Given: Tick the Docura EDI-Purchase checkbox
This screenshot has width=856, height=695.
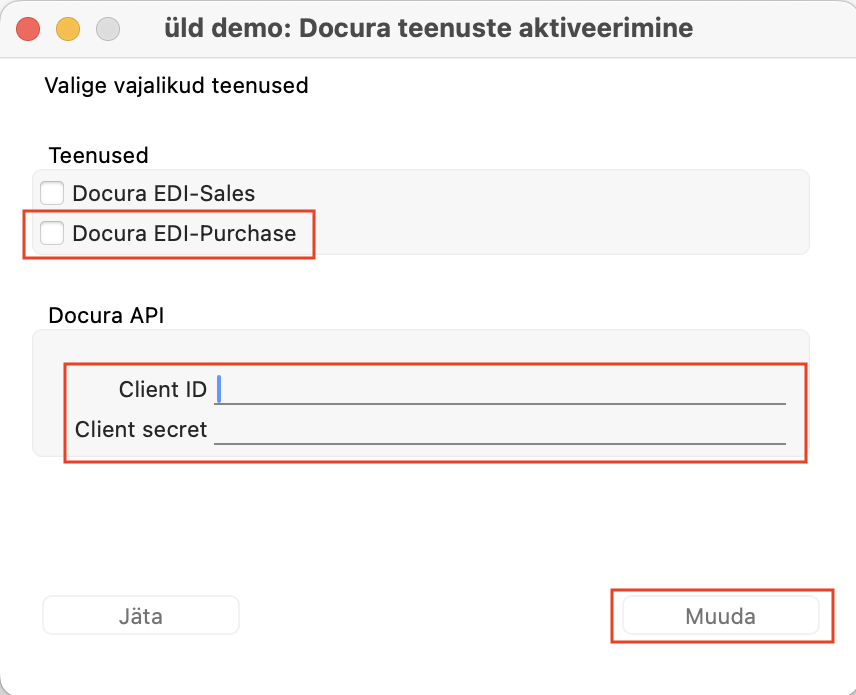Looking at the screenshot, I should (x=52, y=233).
